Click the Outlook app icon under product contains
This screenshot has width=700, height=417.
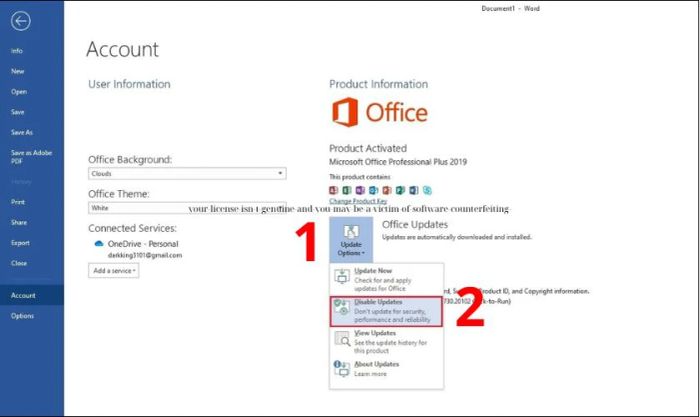(373, 190)
